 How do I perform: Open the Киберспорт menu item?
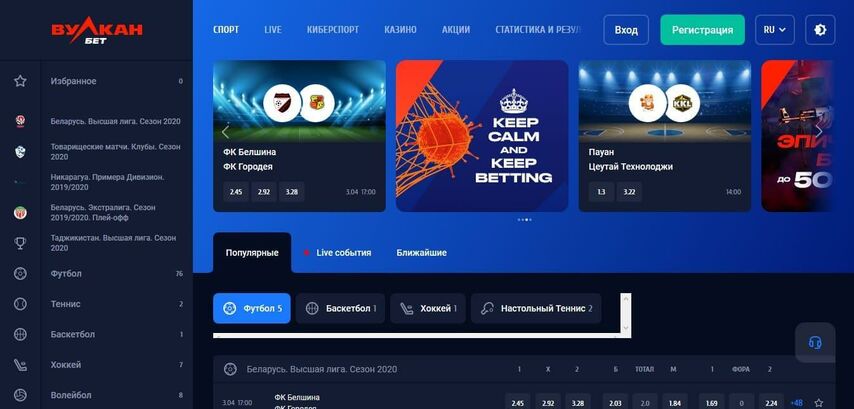coord(333,30)
